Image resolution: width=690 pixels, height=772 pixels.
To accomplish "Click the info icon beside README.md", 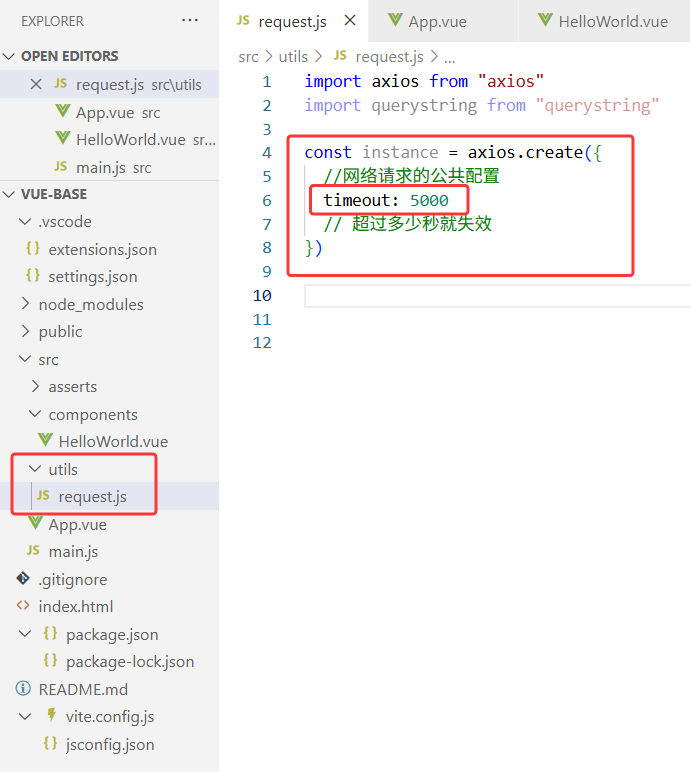I will [x=23, y=688].
